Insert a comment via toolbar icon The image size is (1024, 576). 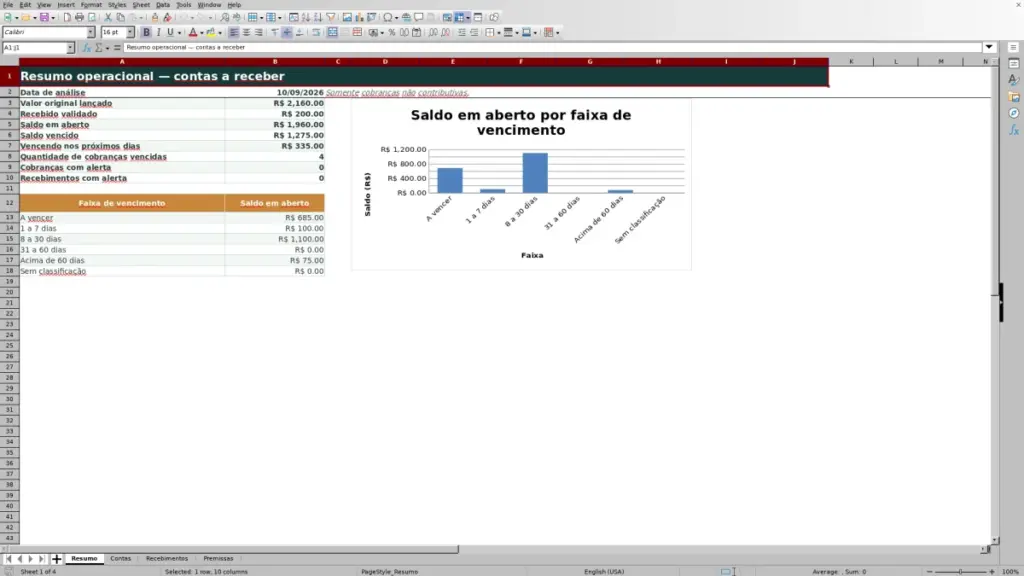(419, 18)
